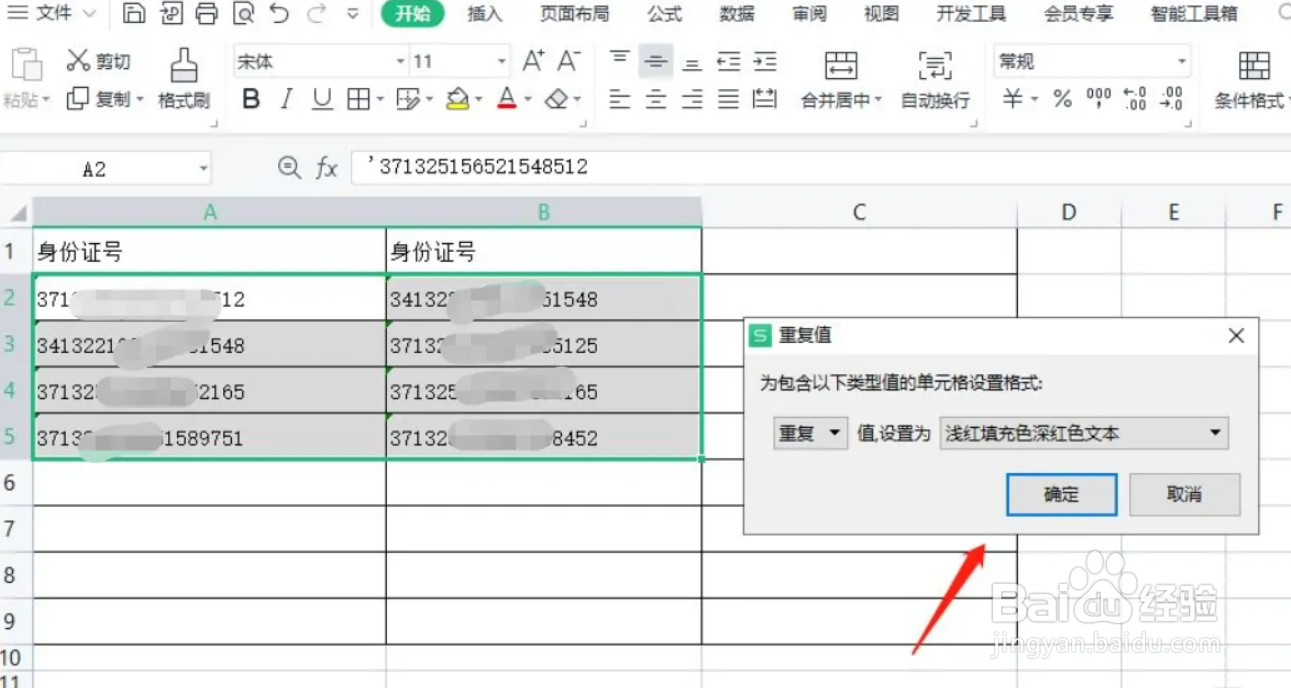Image resolution: width=1291 pixels, height=688 pixels.
Task: Click the Print icon
Action: coord(207,13)
